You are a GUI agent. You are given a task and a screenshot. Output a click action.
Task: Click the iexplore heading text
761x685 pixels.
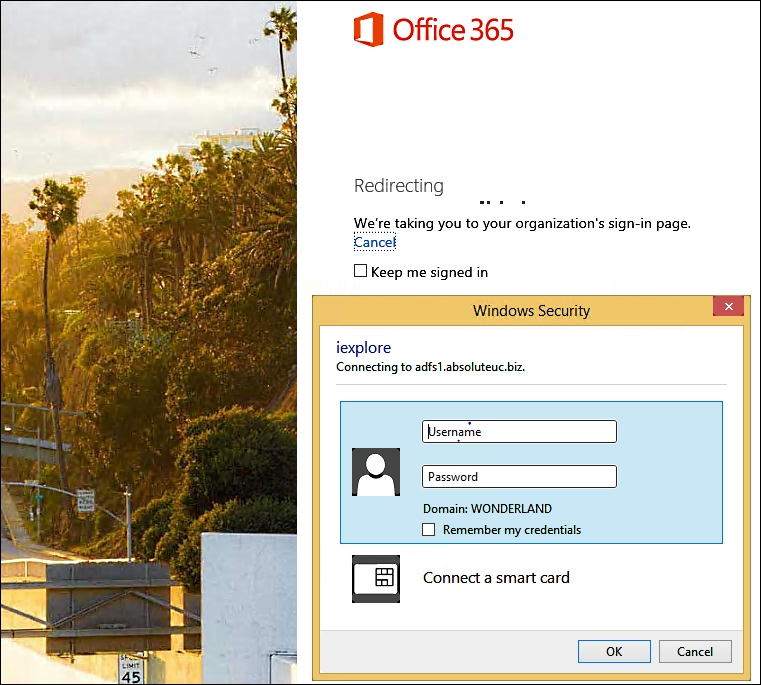[364, 348]
